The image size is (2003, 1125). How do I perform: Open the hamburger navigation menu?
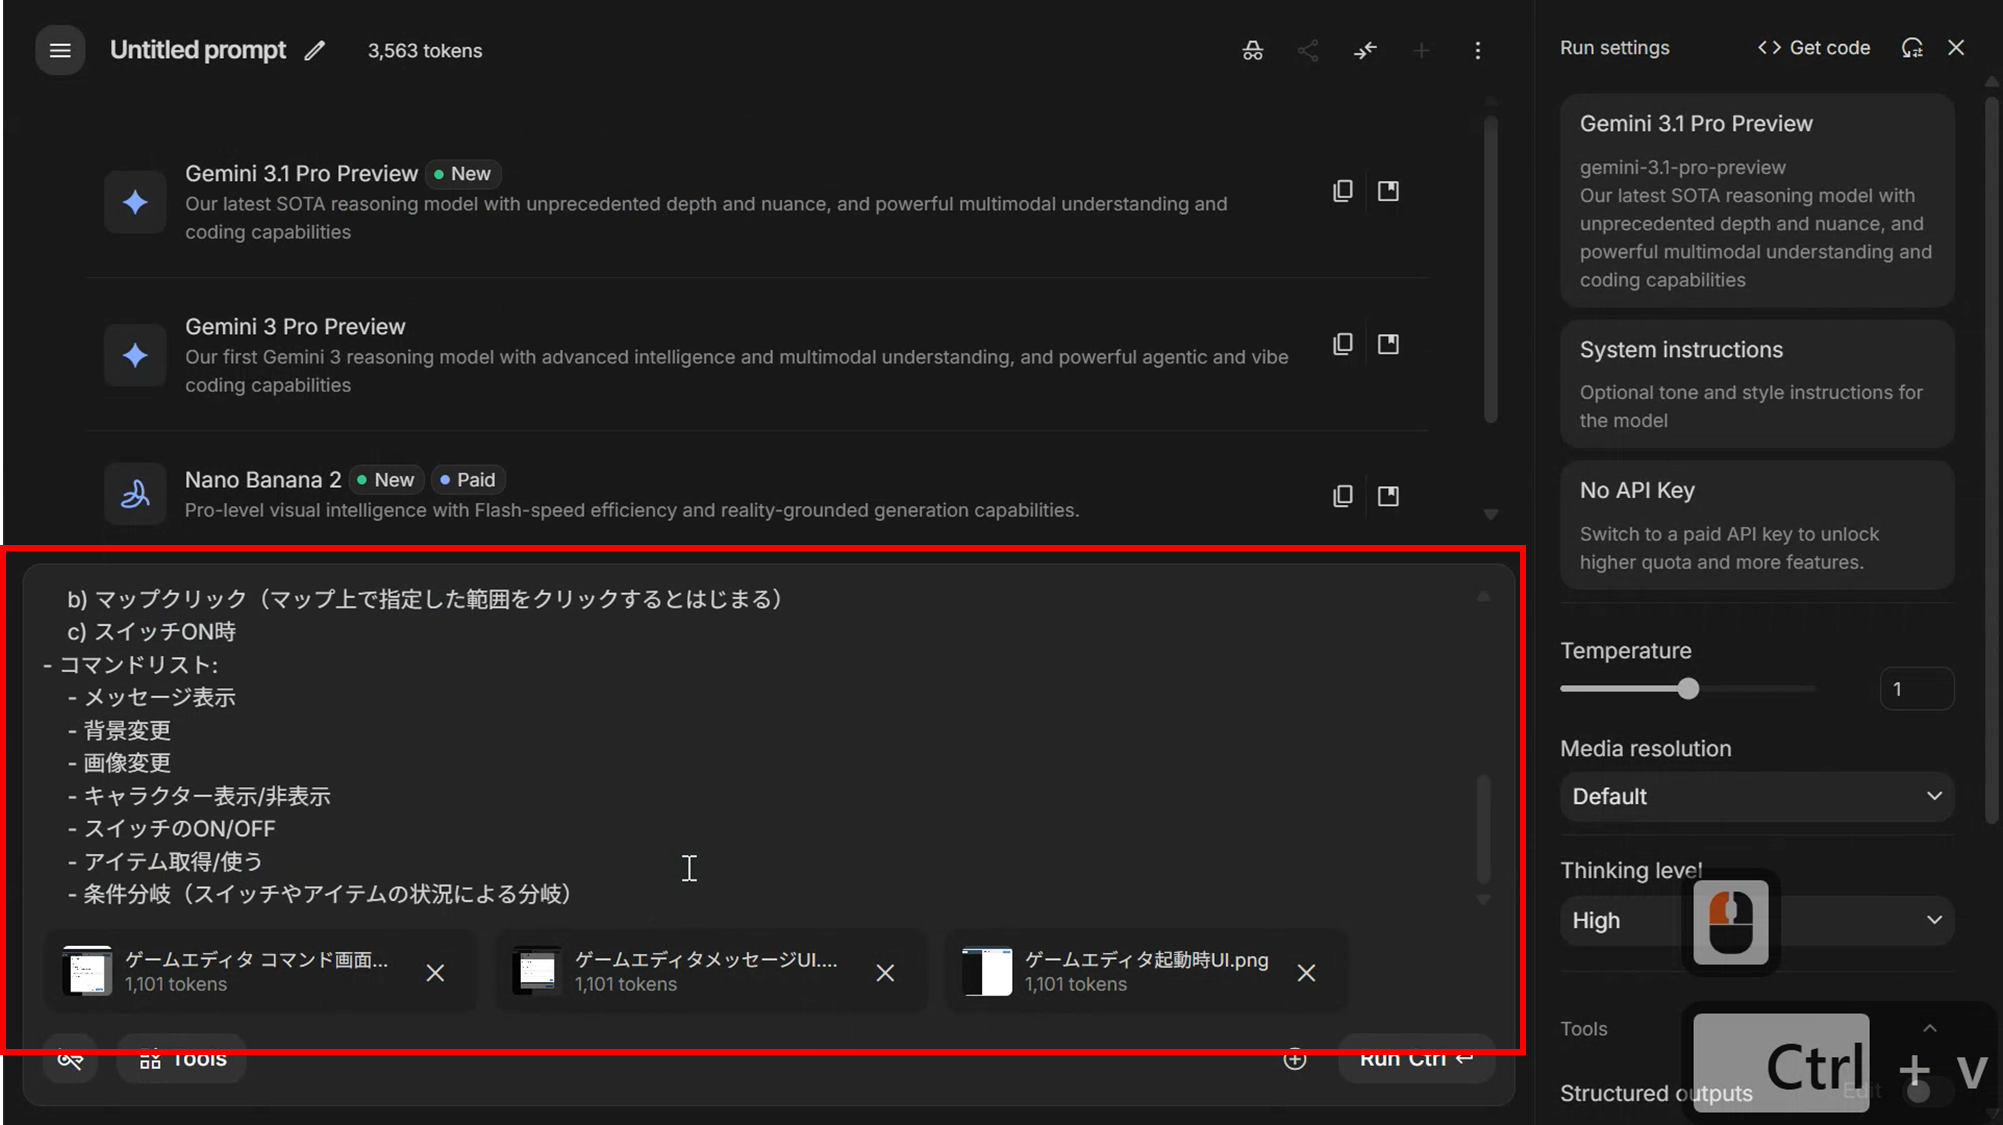click(x=60, y=50)
